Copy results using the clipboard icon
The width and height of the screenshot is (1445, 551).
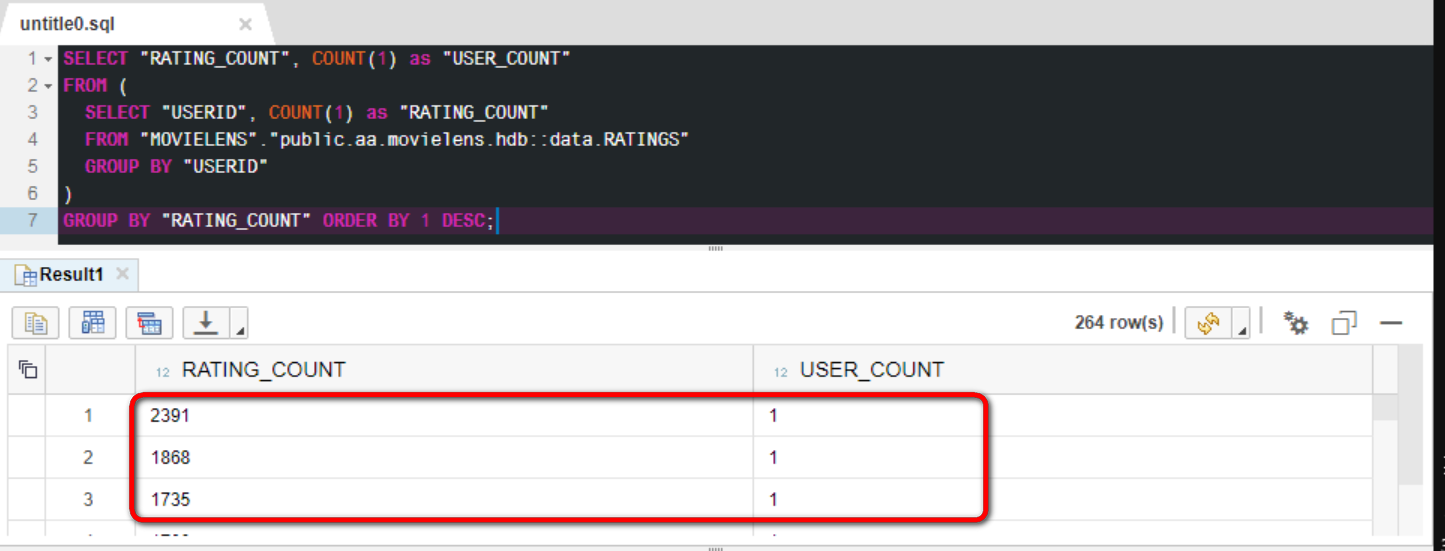36,323
